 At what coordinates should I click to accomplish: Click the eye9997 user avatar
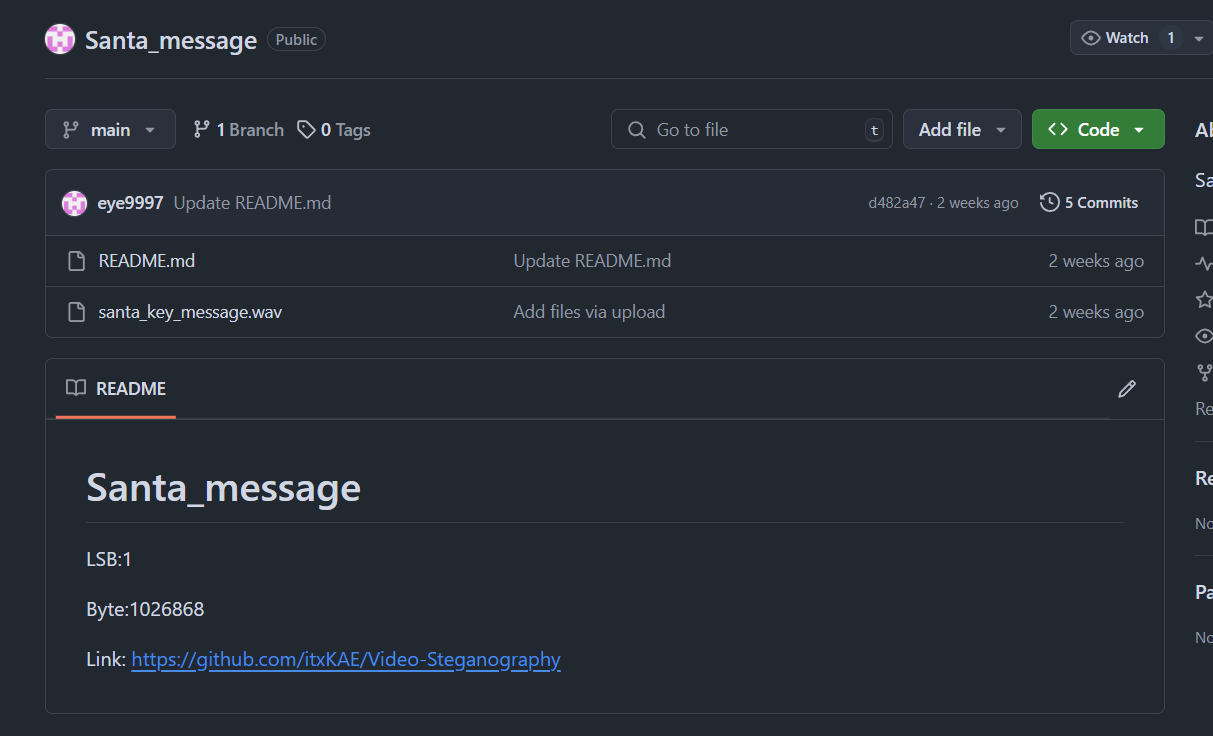click(x=75, y=203)
